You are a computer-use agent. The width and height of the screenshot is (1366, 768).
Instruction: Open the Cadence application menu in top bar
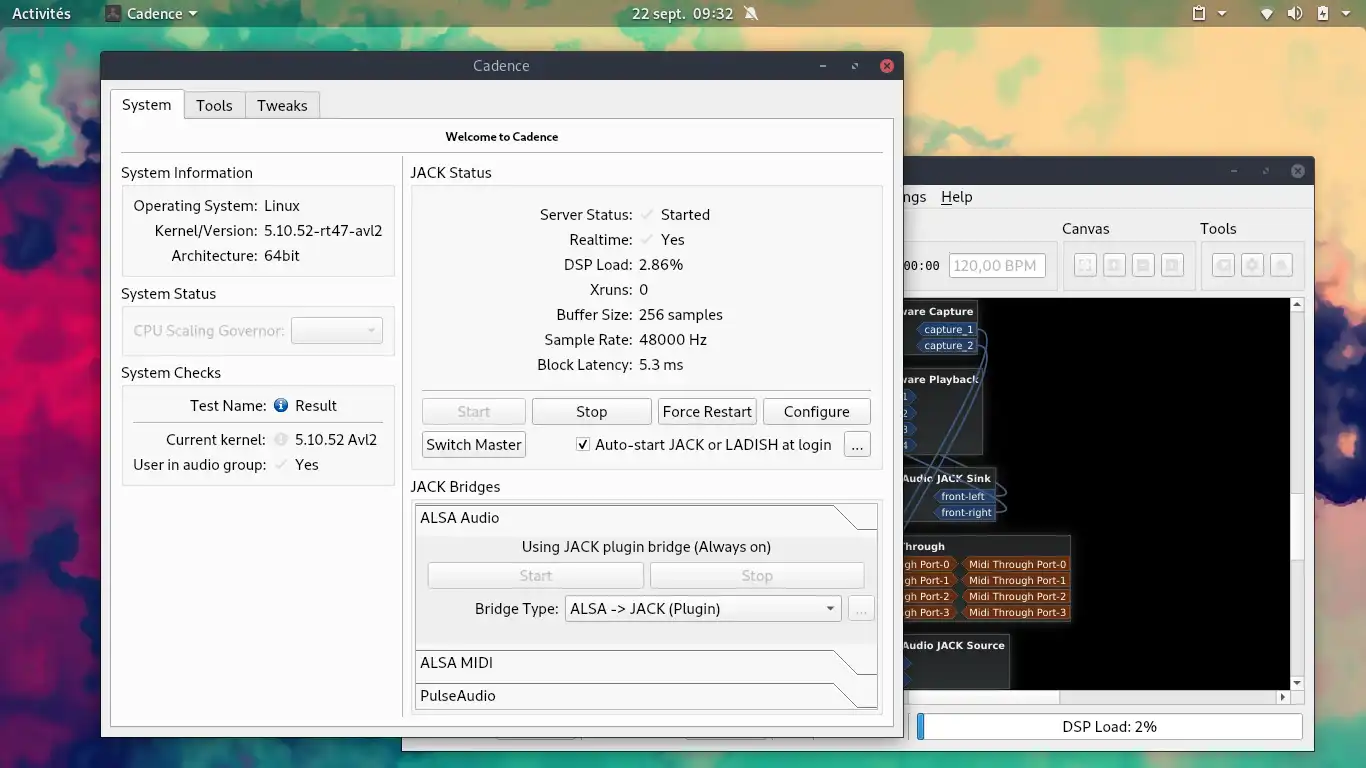pos(152,14)
